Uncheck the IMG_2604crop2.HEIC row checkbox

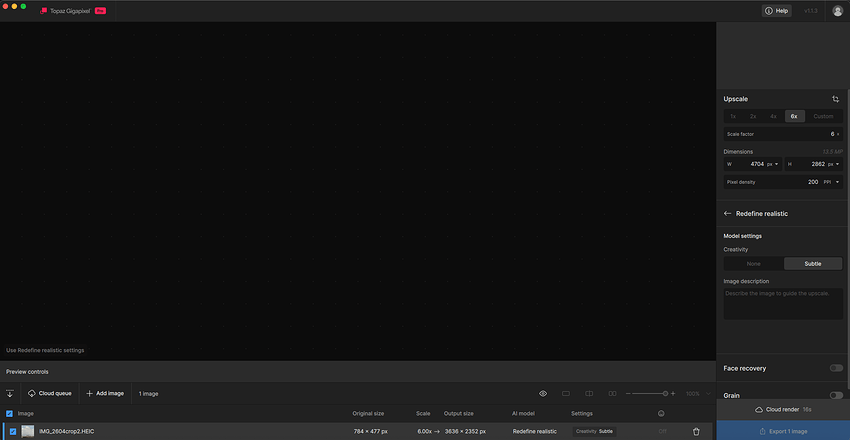pyautogui.click(x=12, y=431)
